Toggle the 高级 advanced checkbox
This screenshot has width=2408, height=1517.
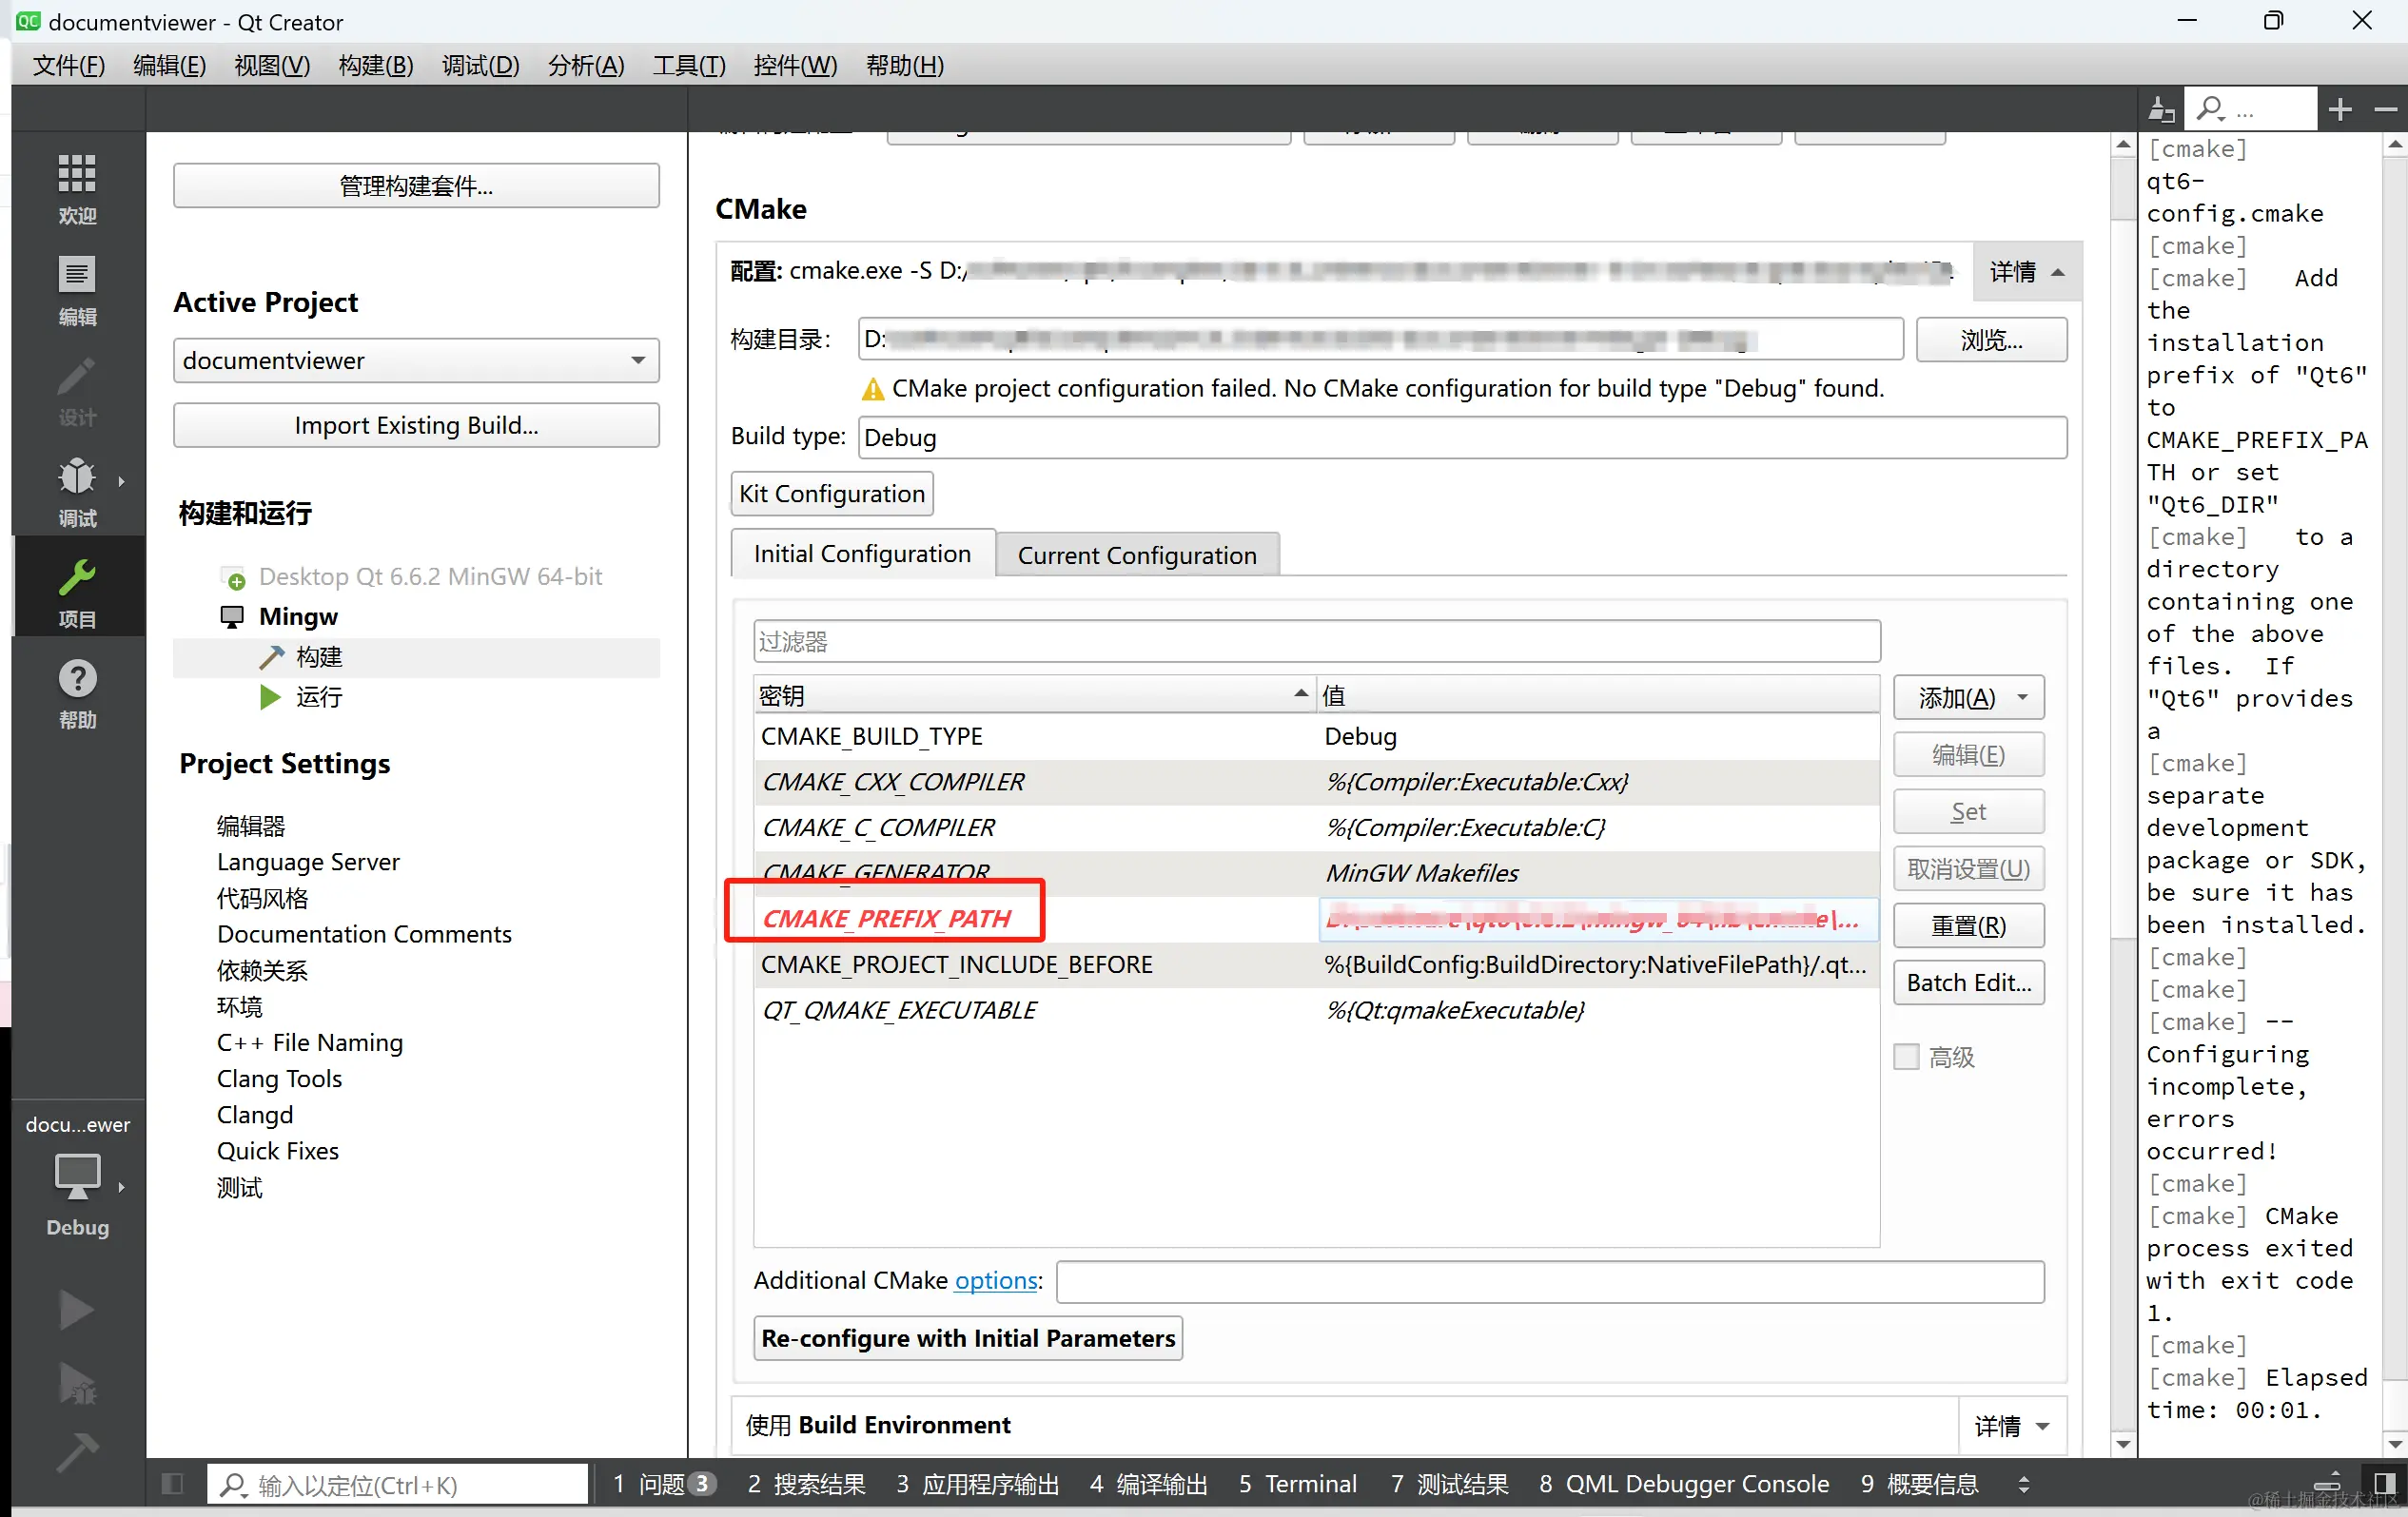point(1907,1057)
